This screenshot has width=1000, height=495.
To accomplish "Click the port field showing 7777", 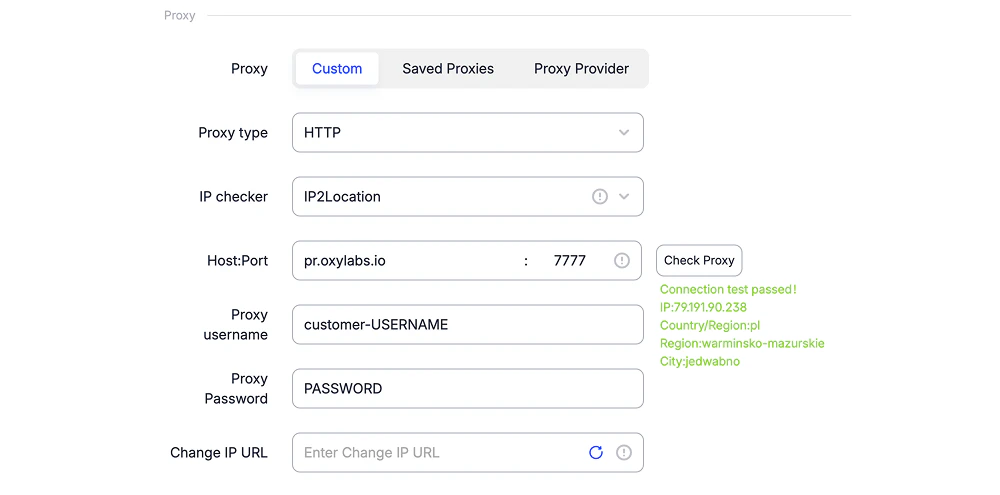I will tap(570, 260).
